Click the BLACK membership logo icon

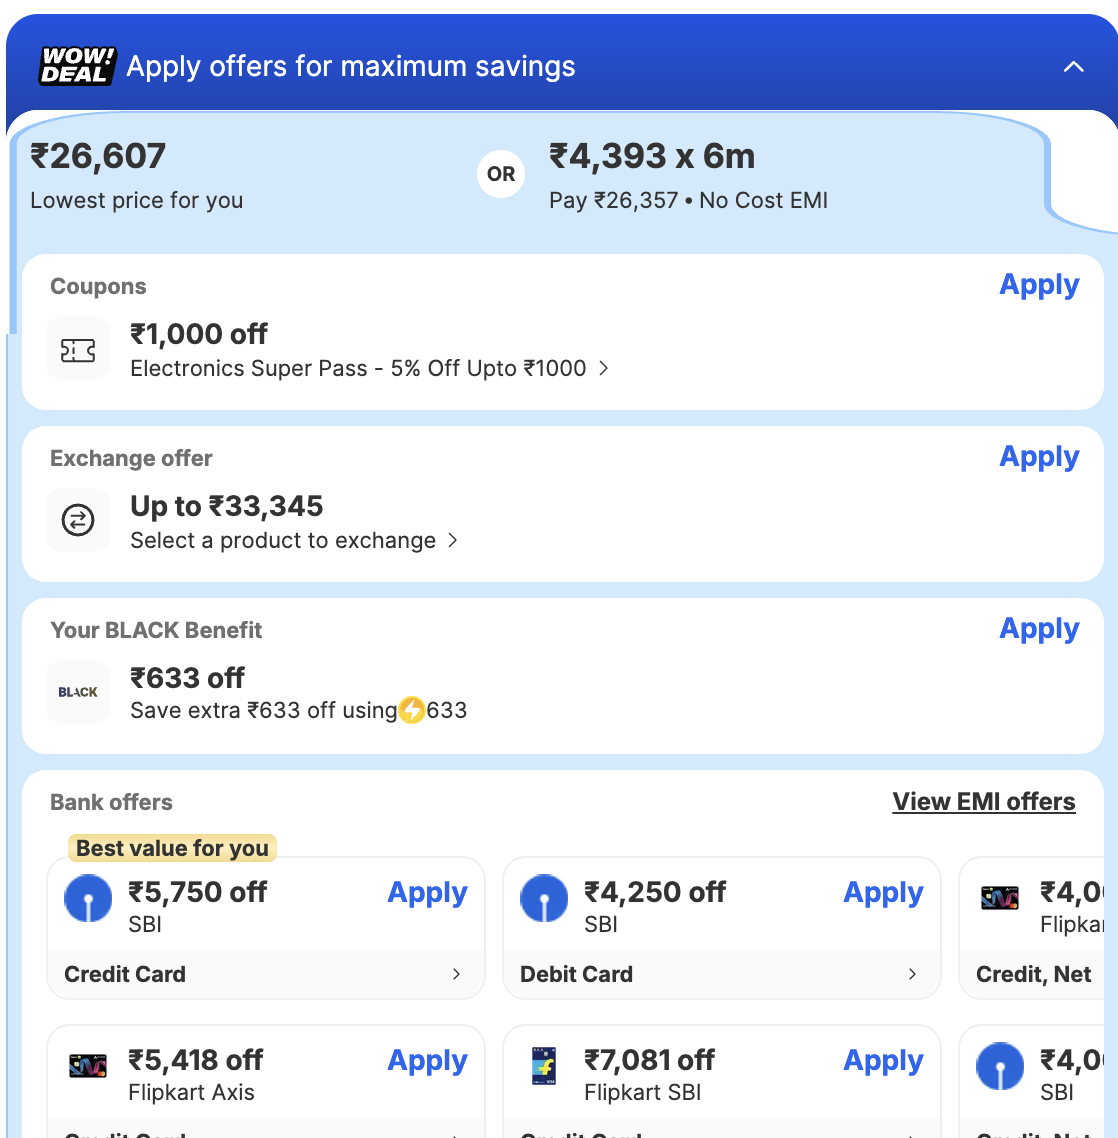(x=78, y=692)
